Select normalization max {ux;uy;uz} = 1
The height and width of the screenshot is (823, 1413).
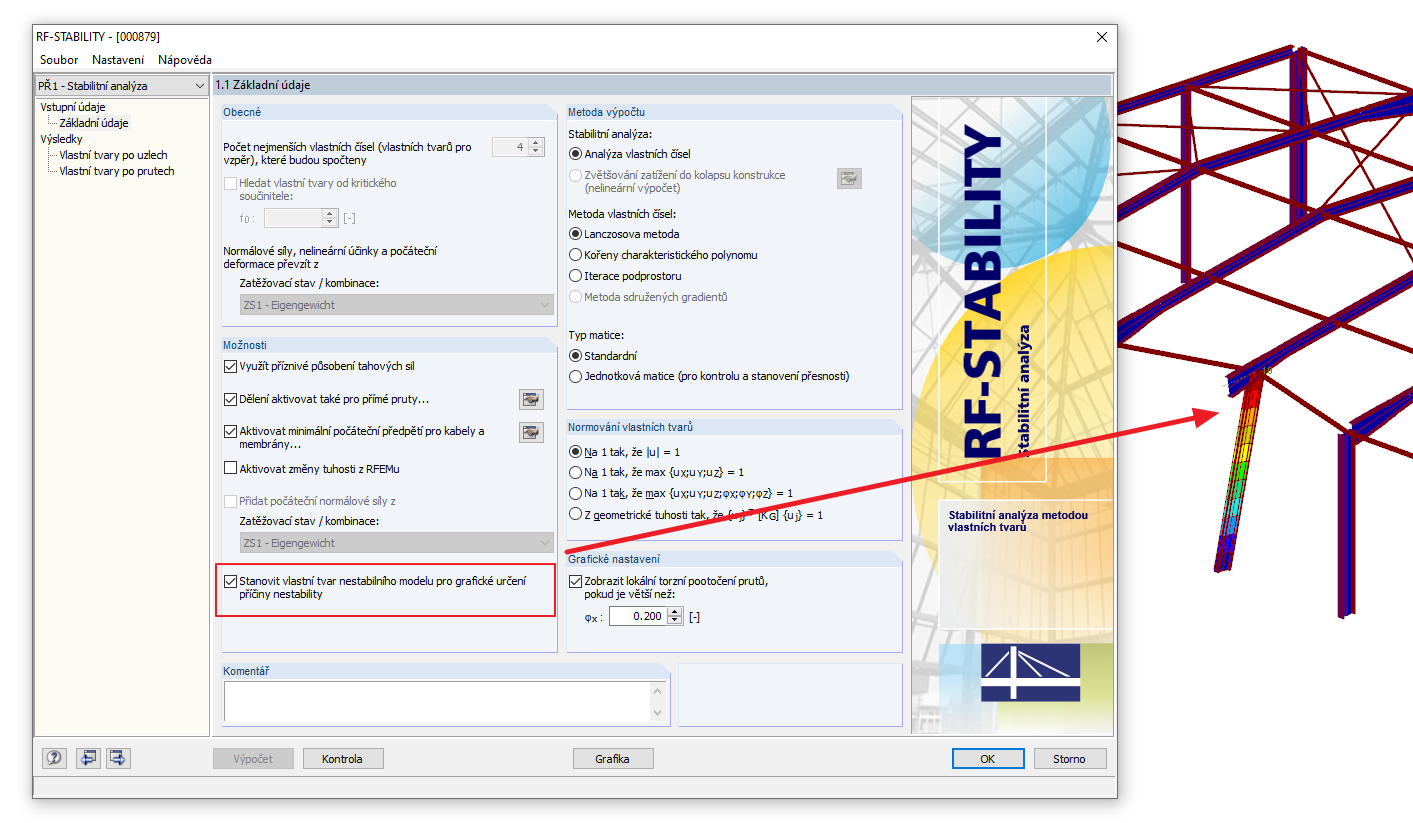click(575, 472)
